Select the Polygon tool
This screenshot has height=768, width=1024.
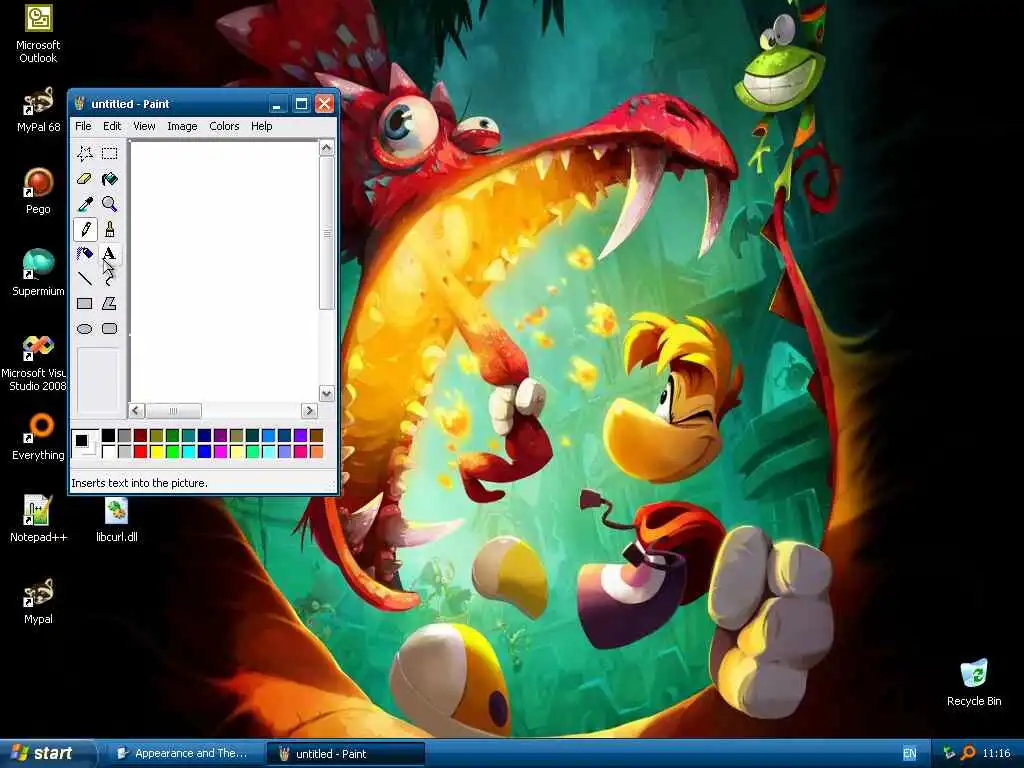point(110,304)
